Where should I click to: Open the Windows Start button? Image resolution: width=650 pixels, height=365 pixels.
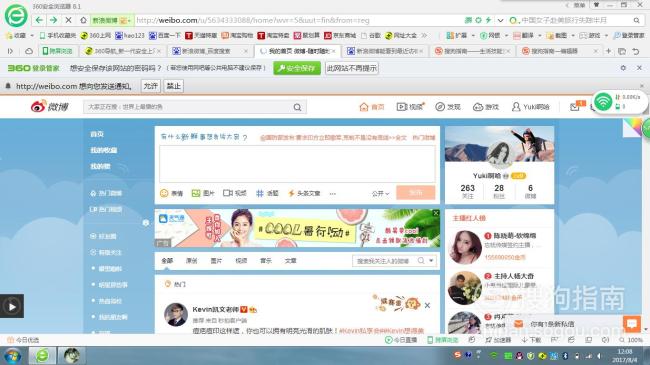click(x=12, y=356)
